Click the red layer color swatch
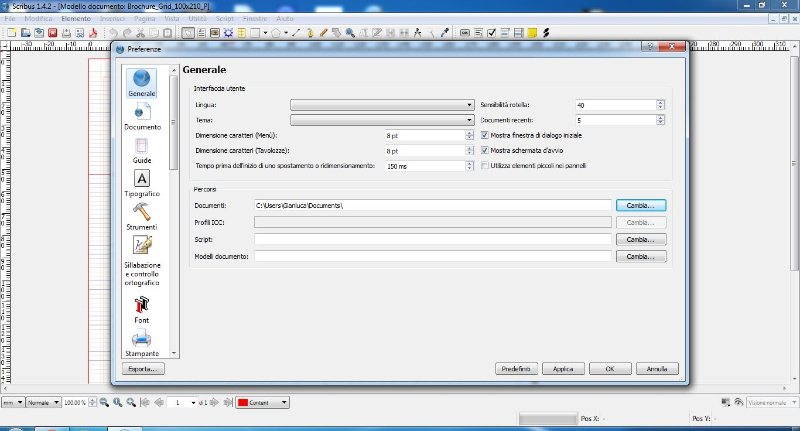 coord(243,402)
